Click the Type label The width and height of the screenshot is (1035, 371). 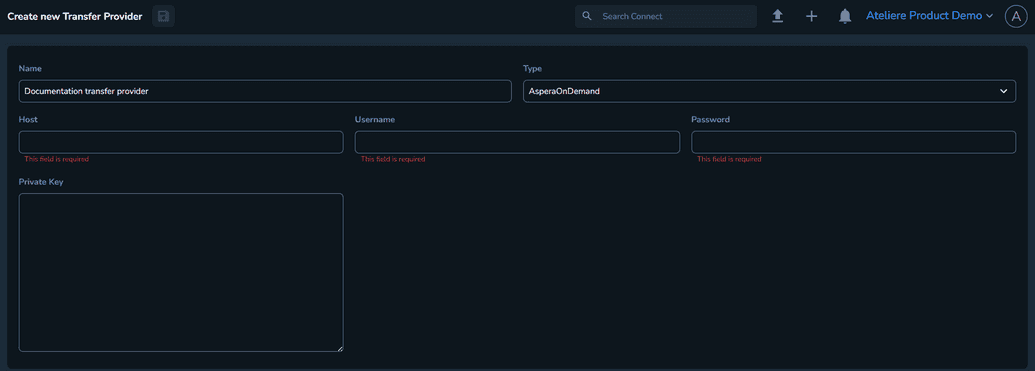pyautogui.click(x=533, y=68)
